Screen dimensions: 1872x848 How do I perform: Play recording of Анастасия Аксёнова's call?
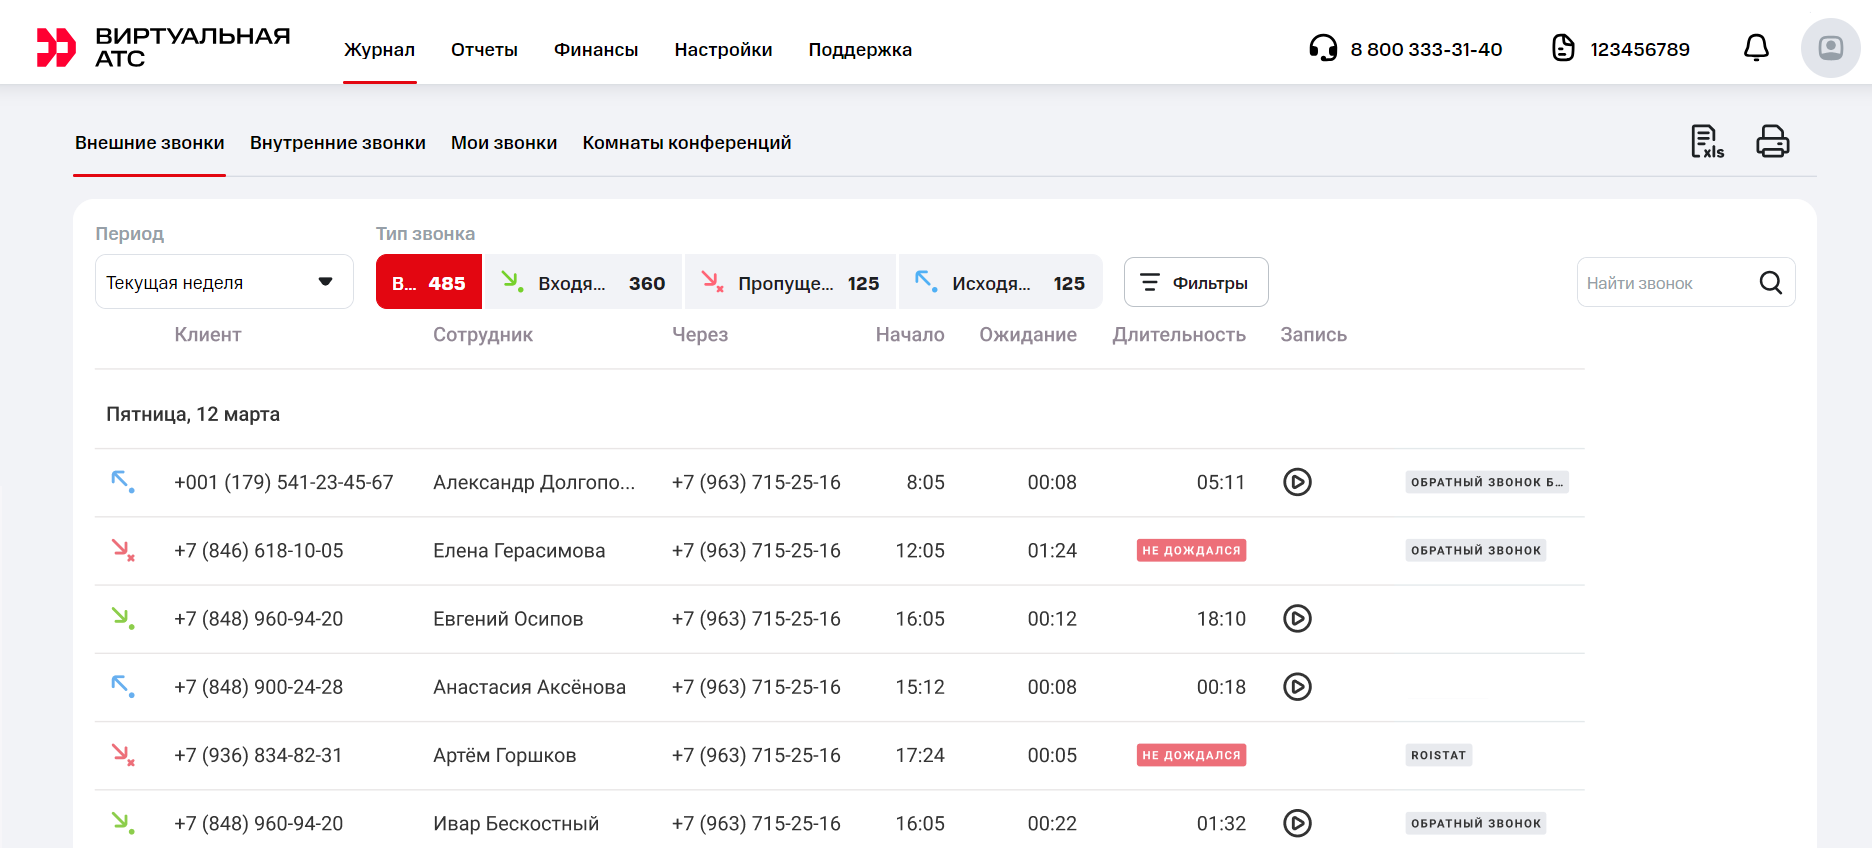point(1297,687)
